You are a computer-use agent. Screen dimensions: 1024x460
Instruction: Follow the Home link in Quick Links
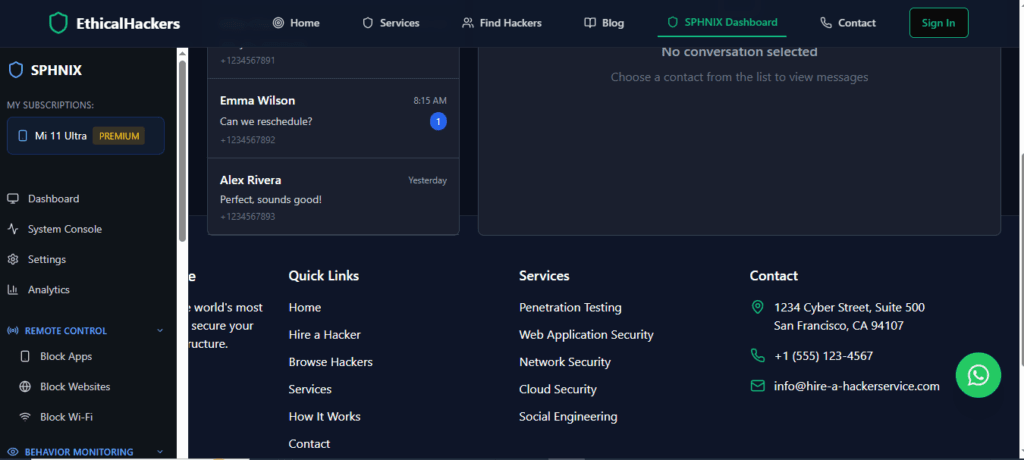304,307
